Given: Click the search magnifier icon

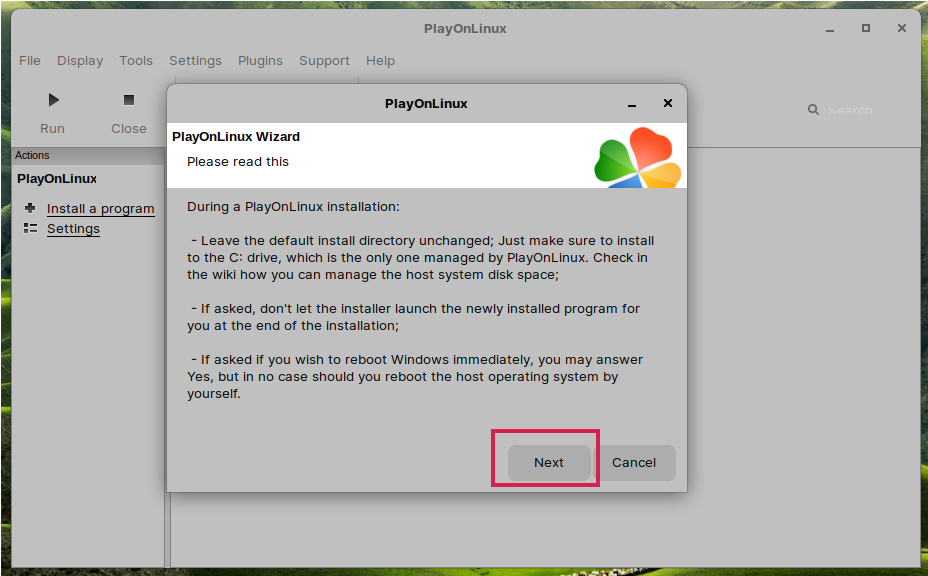Looking at the screenshot, I should (x=813, y=110).
